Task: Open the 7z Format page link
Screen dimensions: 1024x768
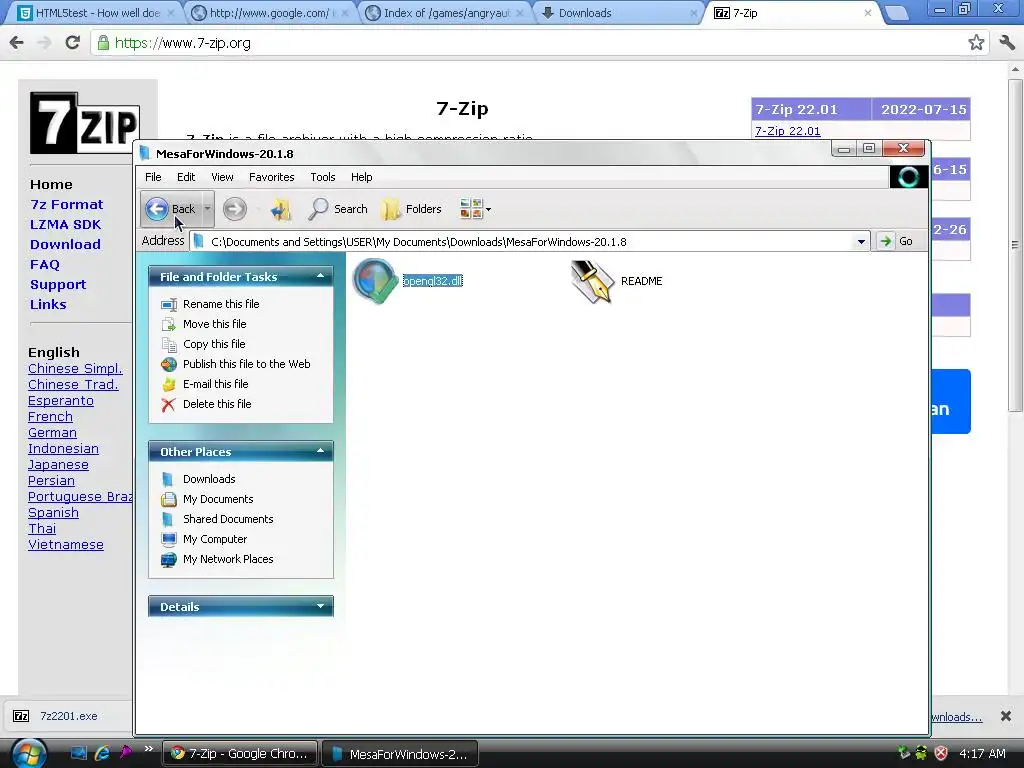Action: tap(67, 204)
